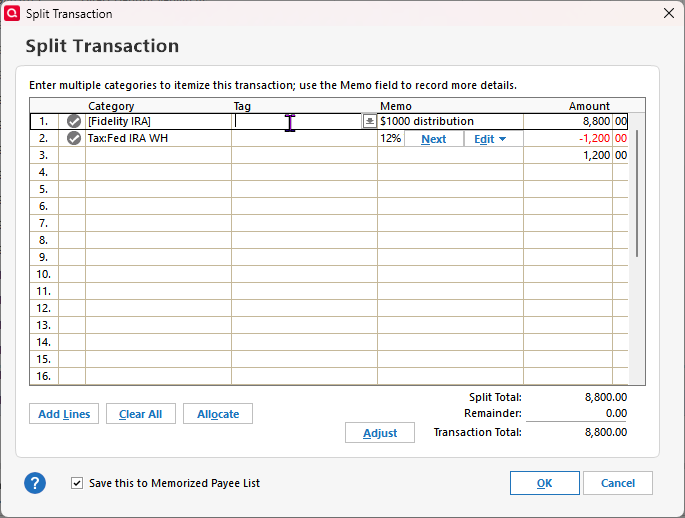Click the 12% memo on row 2
Screen dimensions: 685x518
point(391,138)
